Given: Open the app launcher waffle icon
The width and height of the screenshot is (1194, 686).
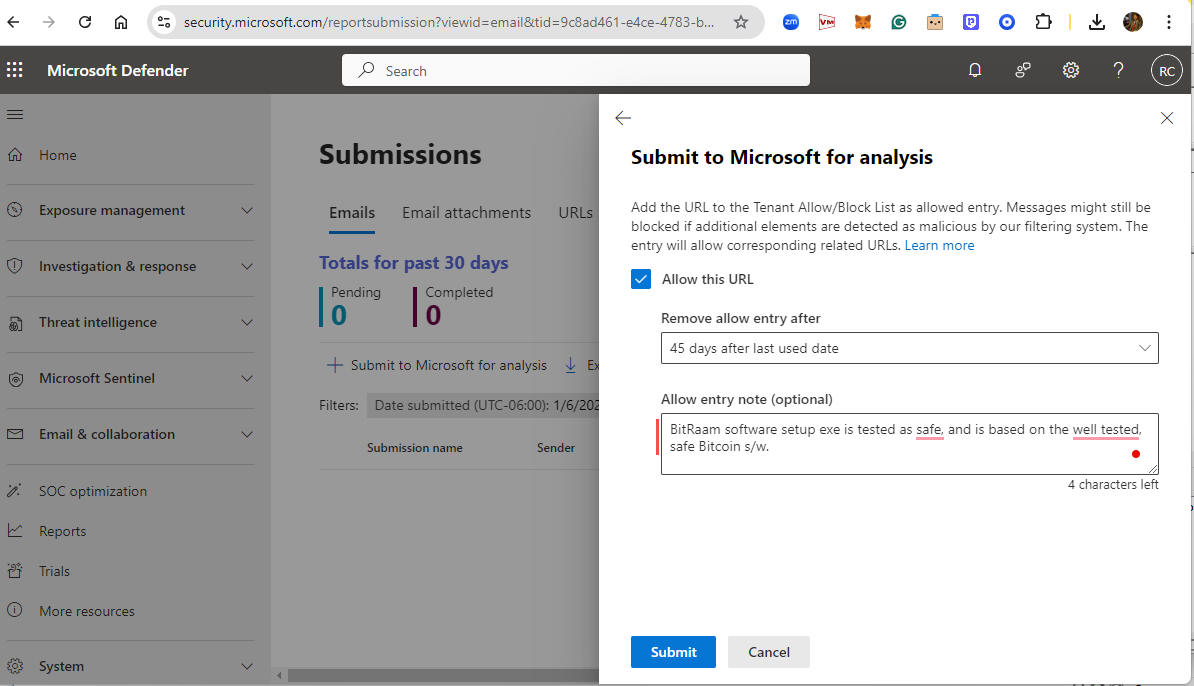Looking at the screenshot, I should pyautogui.click(x=14, y=70).
